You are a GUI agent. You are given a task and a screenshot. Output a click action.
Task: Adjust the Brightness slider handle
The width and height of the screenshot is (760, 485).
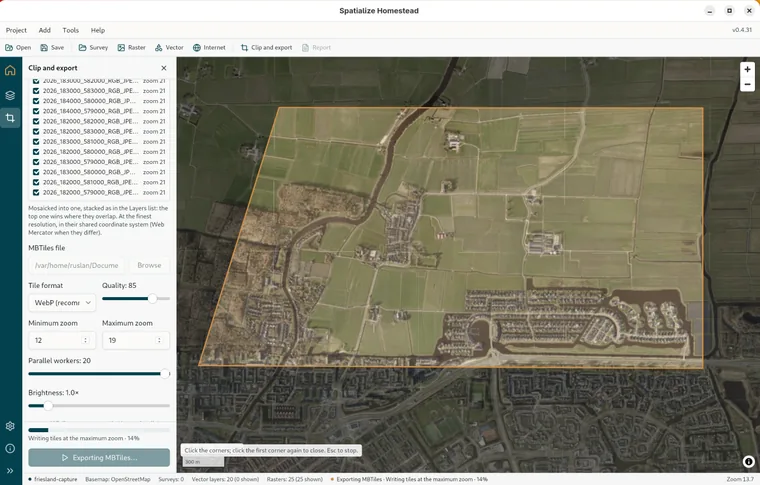[x=48, y=406]
